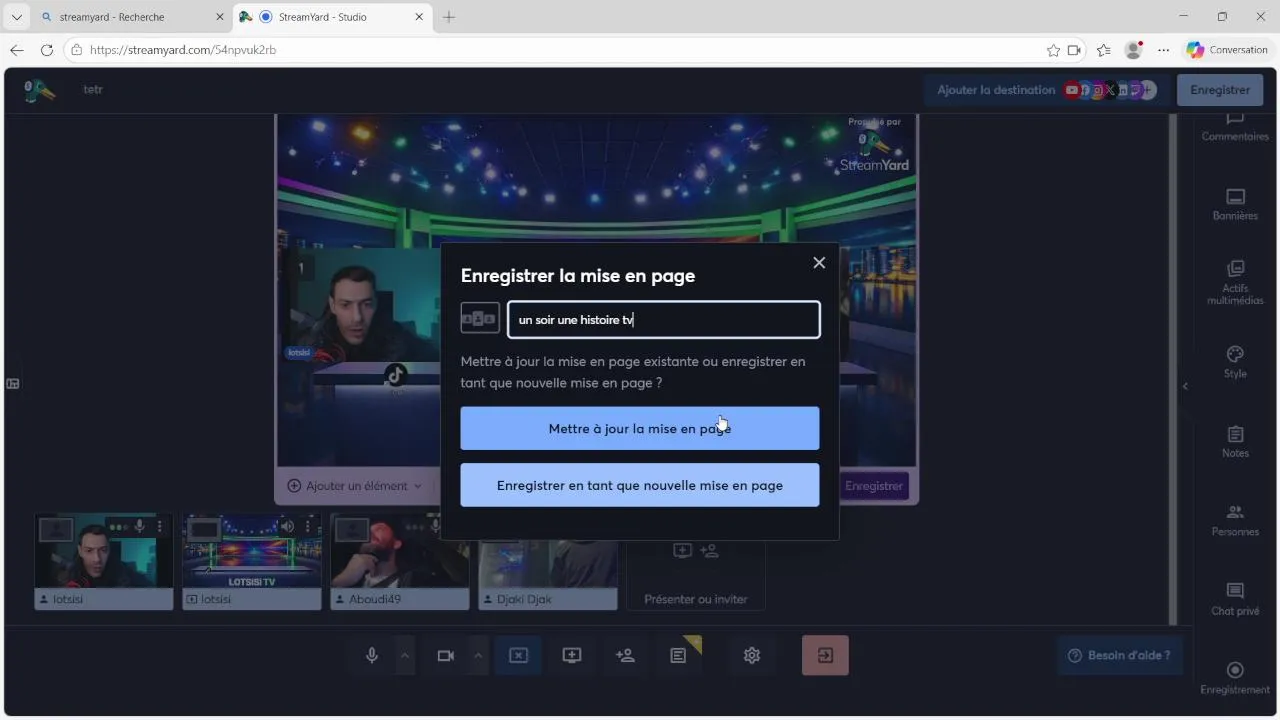Click the layout name field containing "un soir une histoire tv"
The image size is (1280, 720).
pyautogui.click(x=663, y=320)
